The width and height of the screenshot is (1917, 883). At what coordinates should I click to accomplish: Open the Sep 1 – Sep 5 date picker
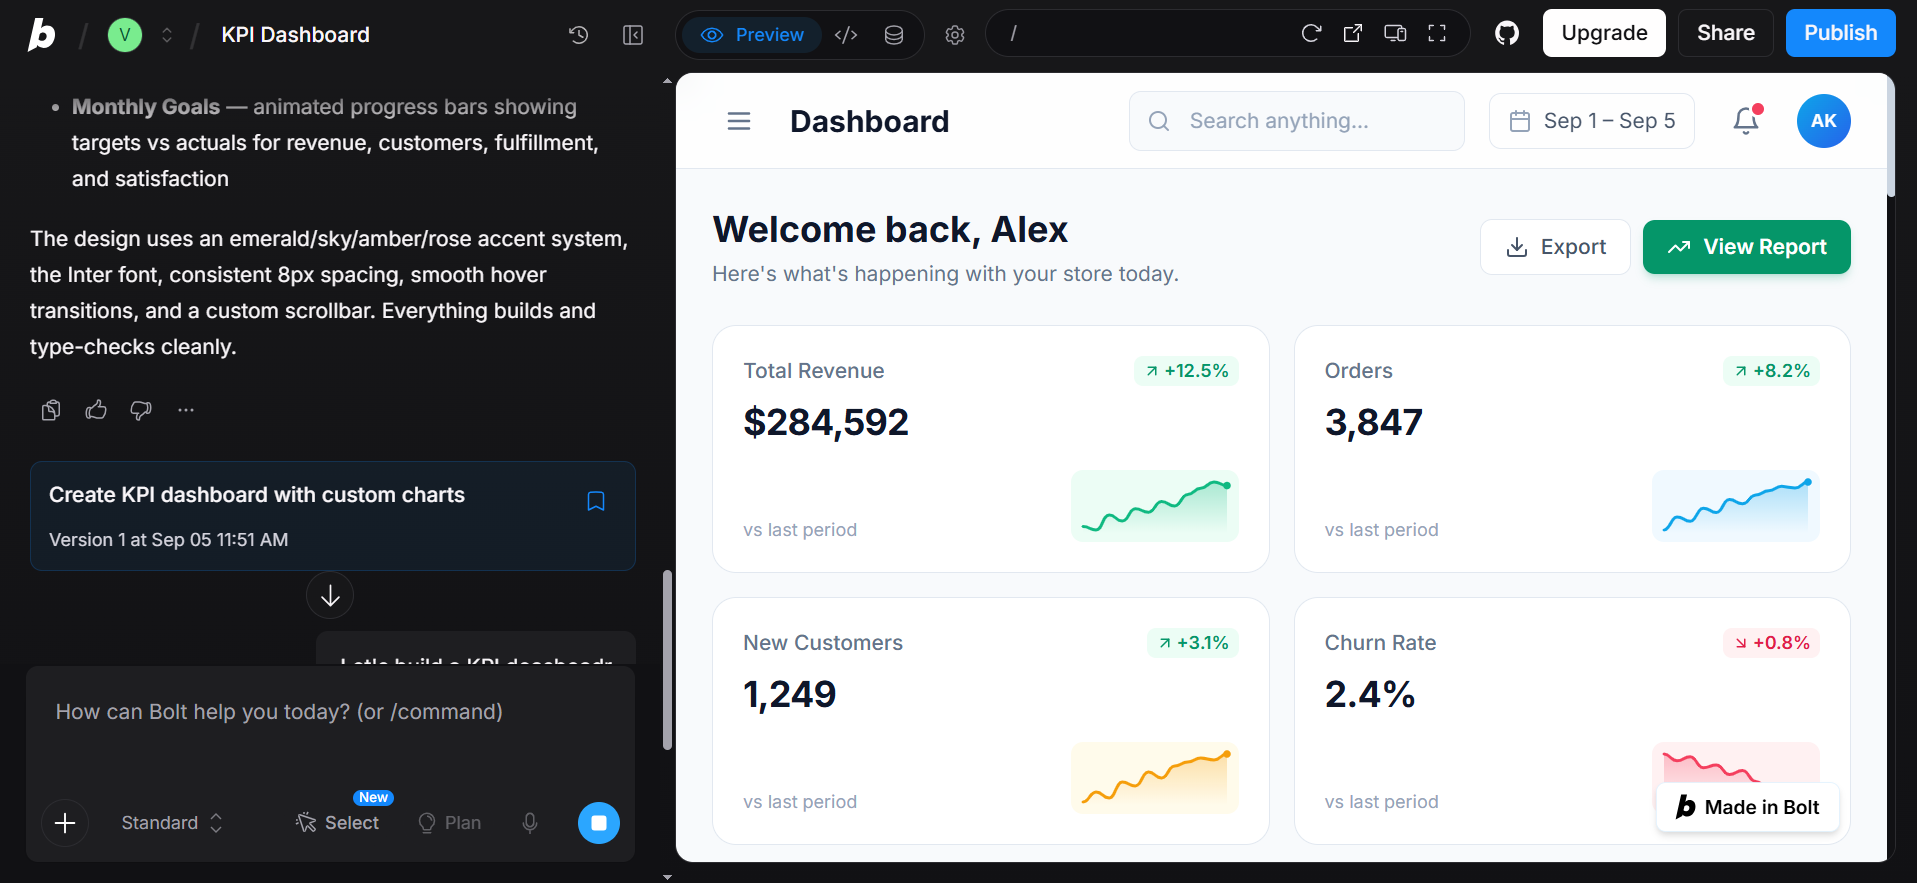tap(1592, 121)
